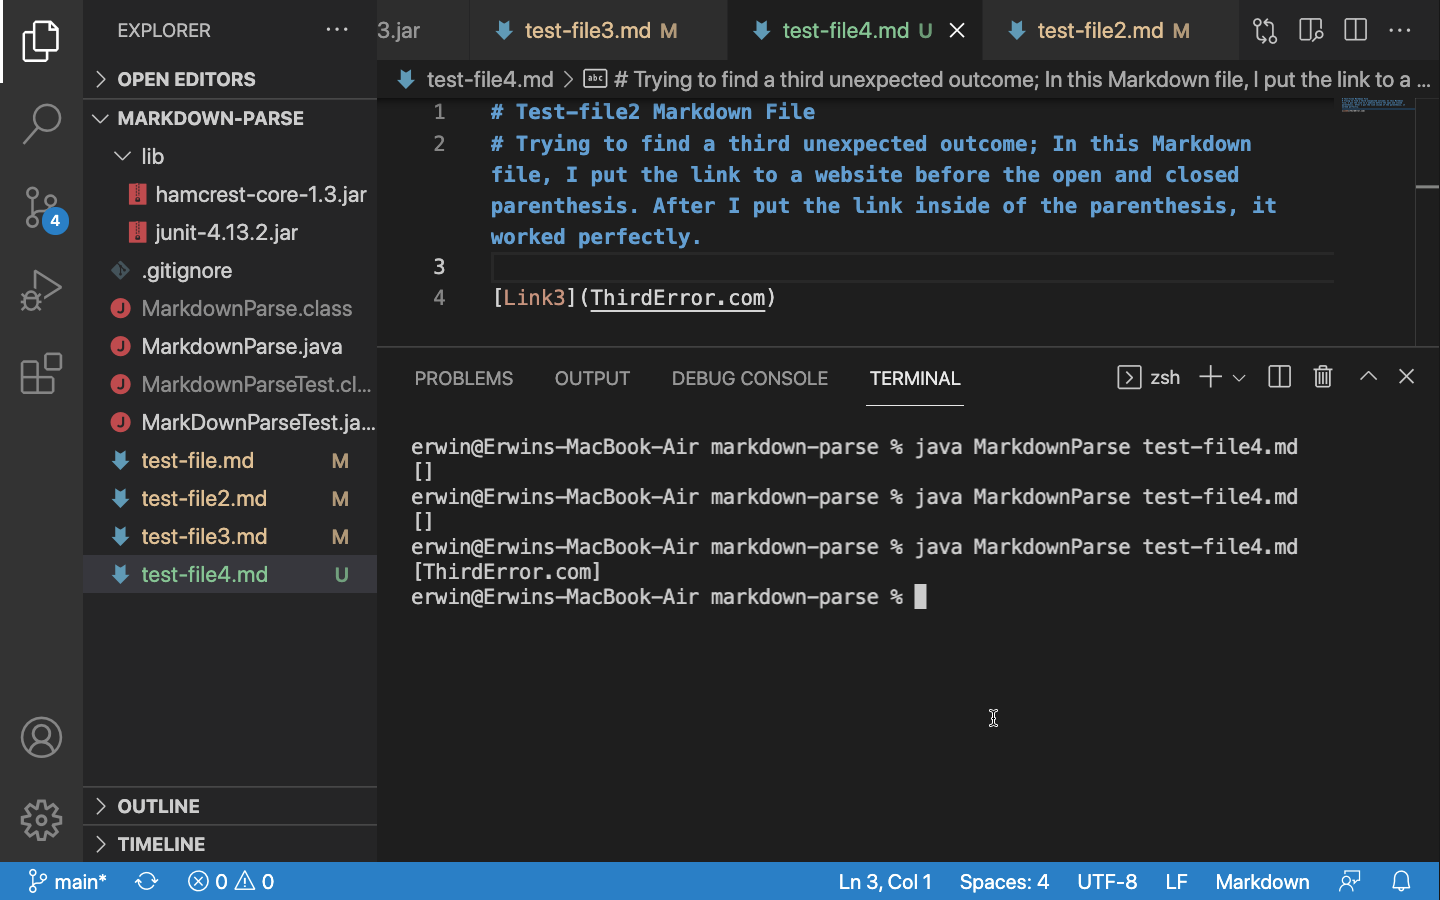Open the Manage gear icon
This screenshot has width=1440, height=900.
click(41, 821)
